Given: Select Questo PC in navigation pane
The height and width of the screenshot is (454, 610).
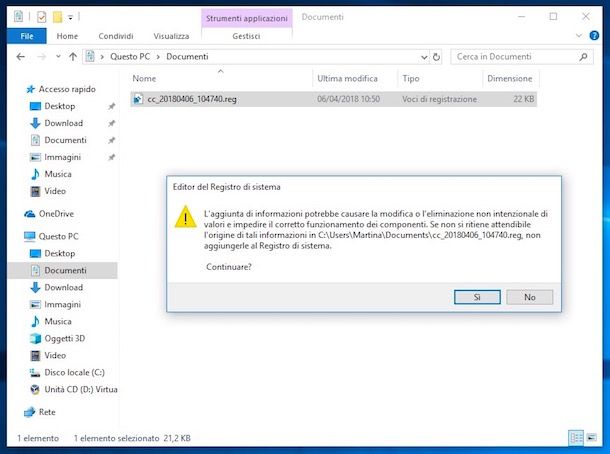Looking at the screenshot, I should click(x=58, y=237).
